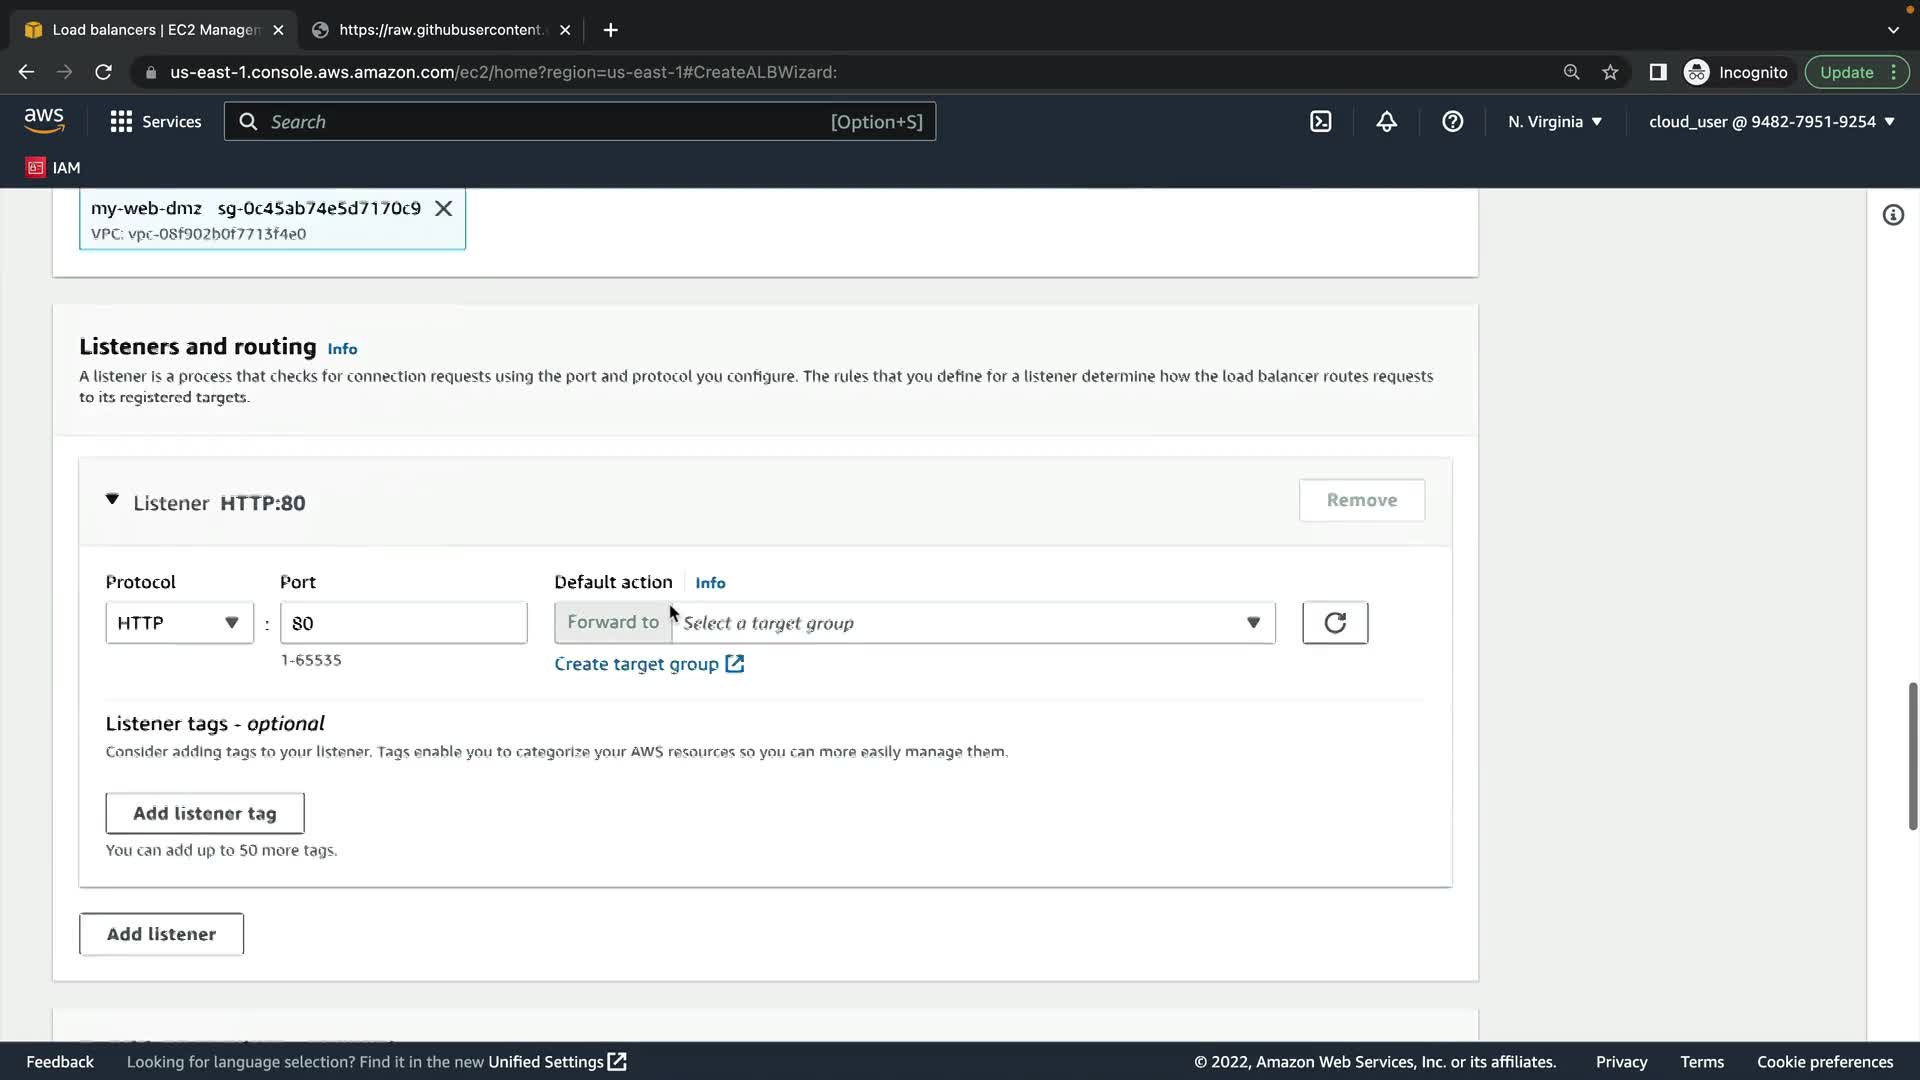Click the Add listener button

tap(161, 934)
